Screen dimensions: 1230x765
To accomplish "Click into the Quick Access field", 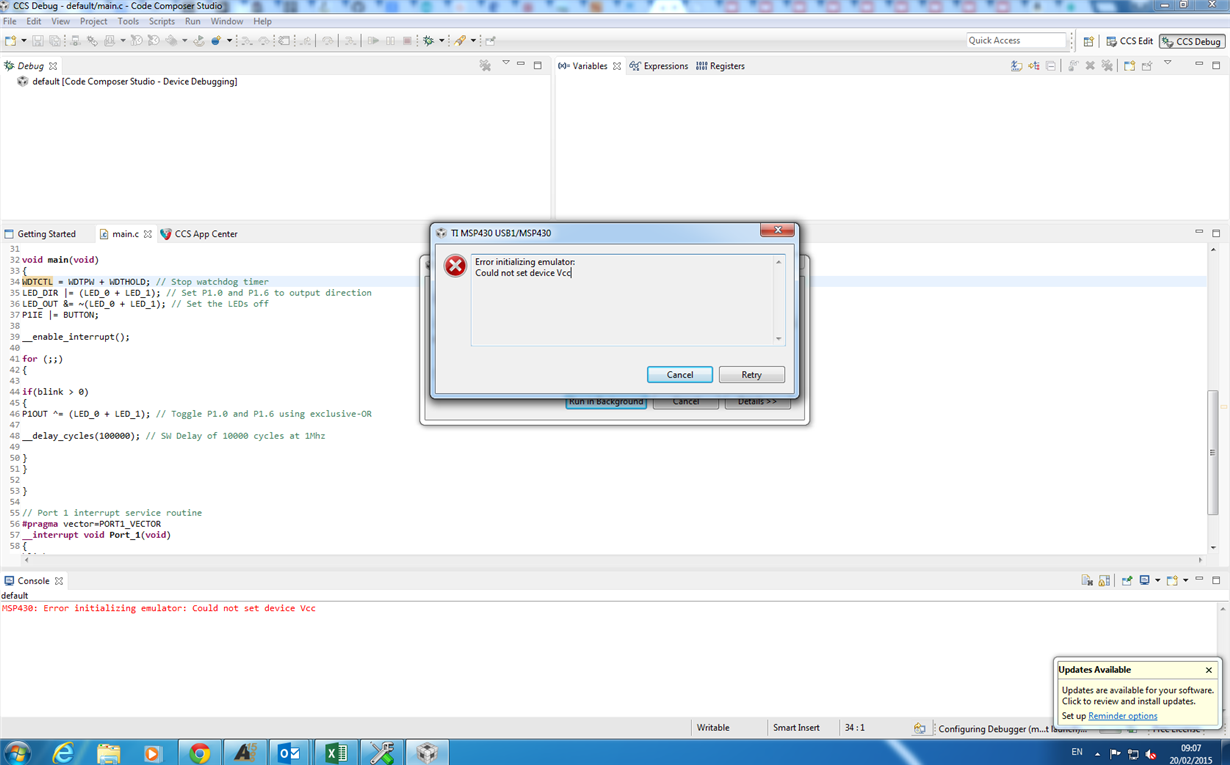I will (1016, 40).
